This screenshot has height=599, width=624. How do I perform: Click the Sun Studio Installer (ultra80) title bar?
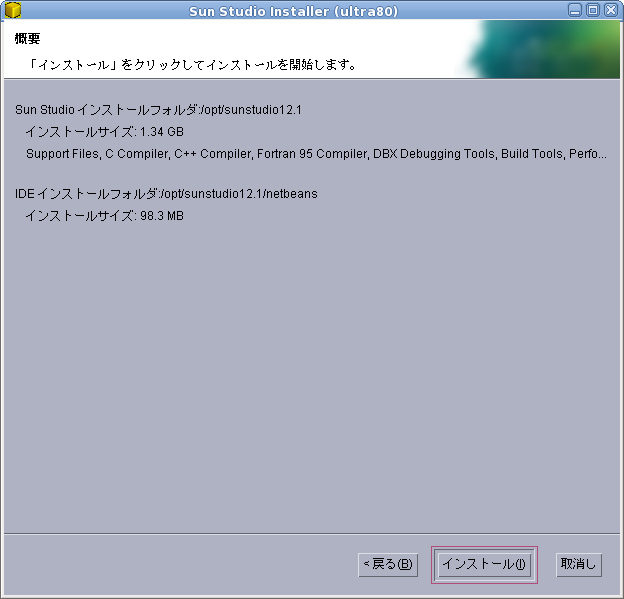[293, 11]
